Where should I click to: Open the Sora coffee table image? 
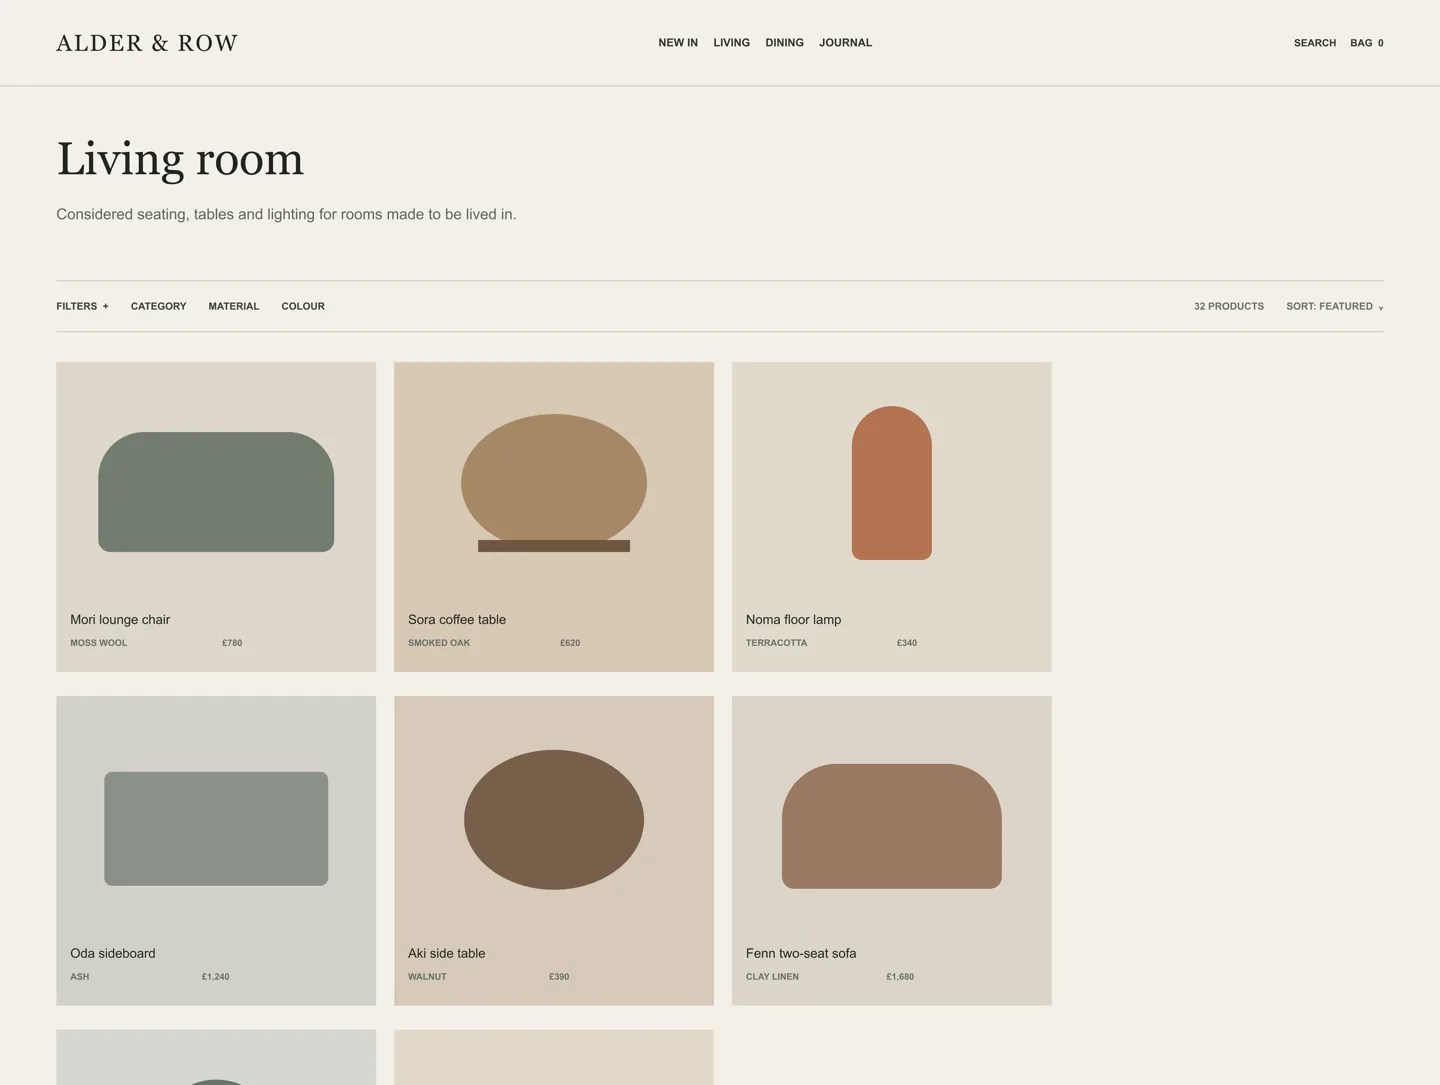554,483
